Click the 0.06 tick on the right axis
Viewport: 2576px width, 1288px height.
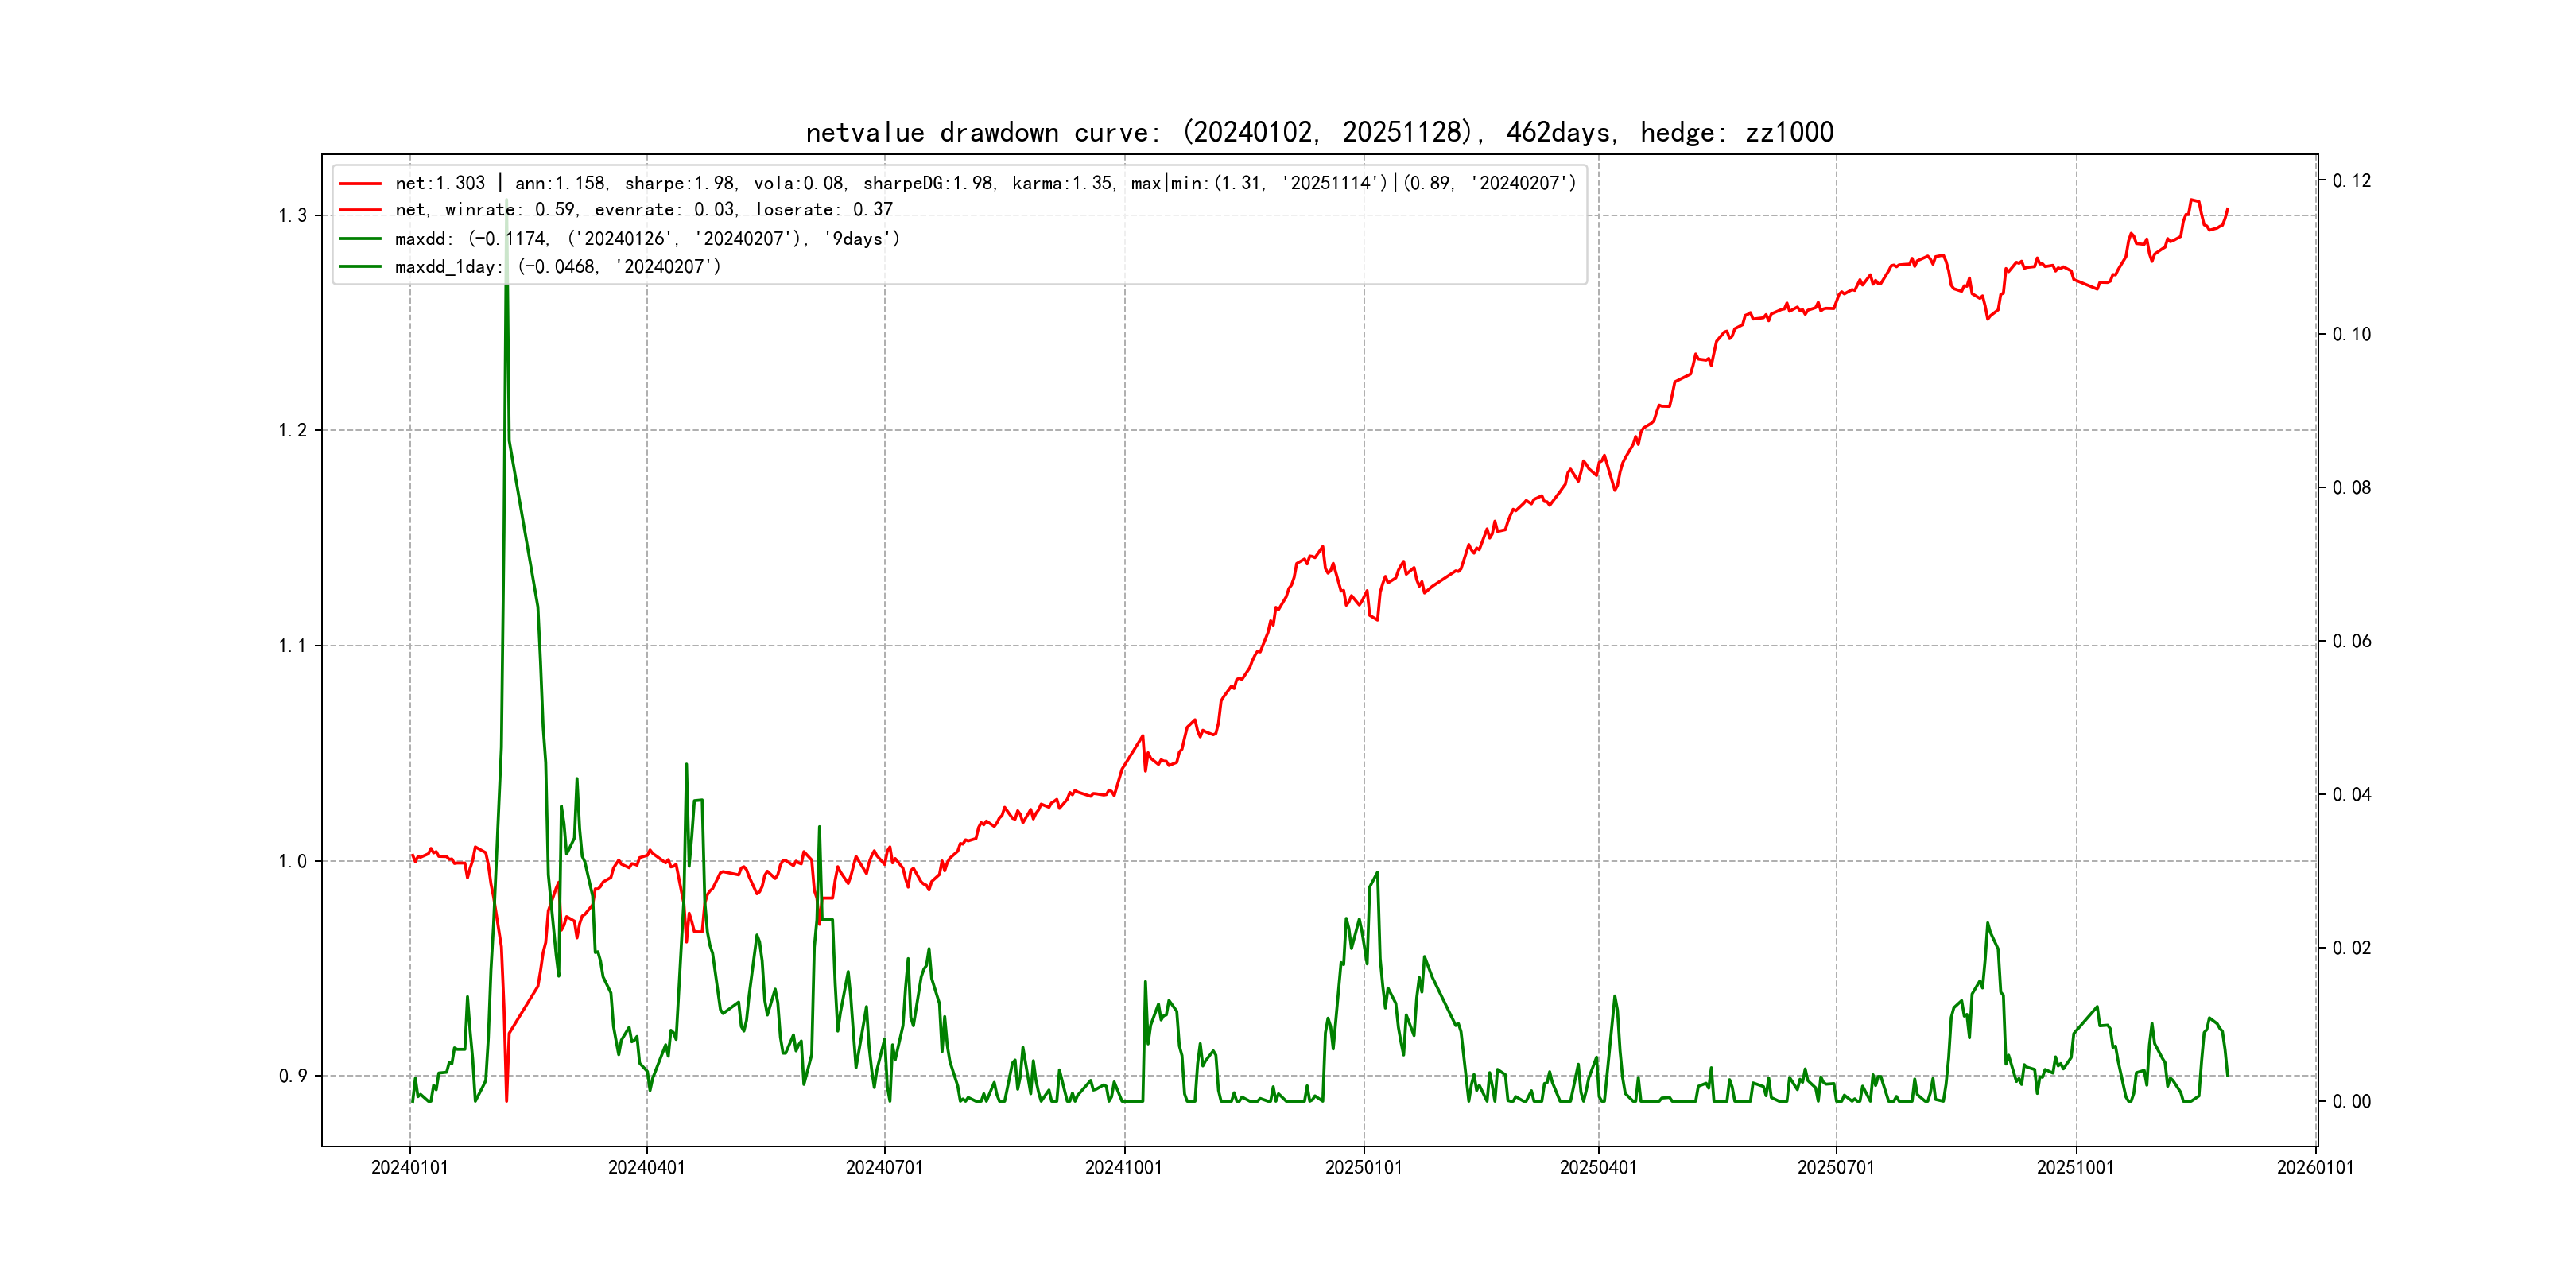click(2351, 641)
